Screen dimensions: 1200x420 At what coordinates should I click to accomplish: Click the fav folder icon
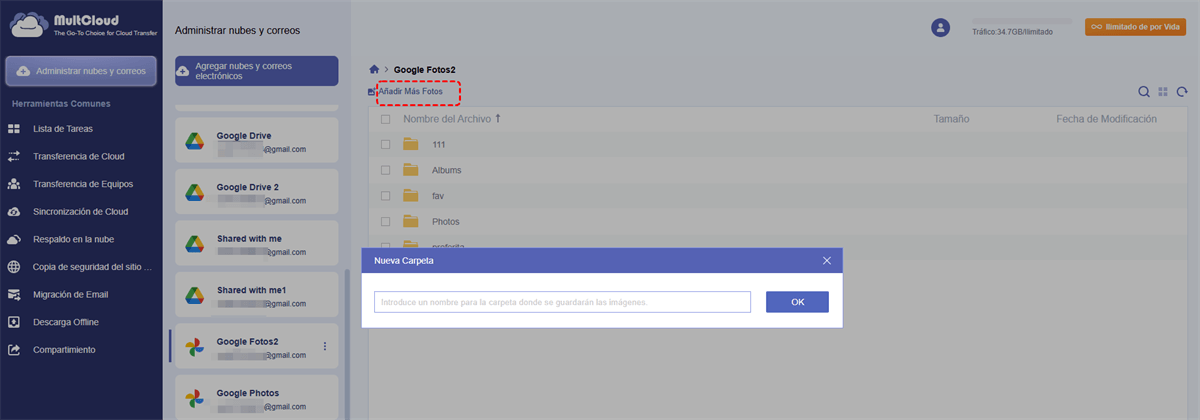pyautogui.click(x=410, y=196)
